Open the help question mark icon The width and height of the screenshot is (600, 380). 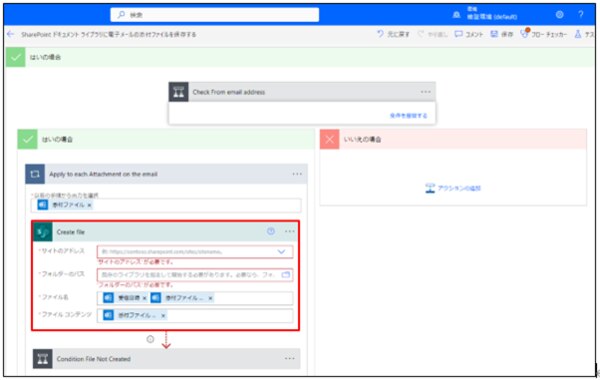(580, 15)
